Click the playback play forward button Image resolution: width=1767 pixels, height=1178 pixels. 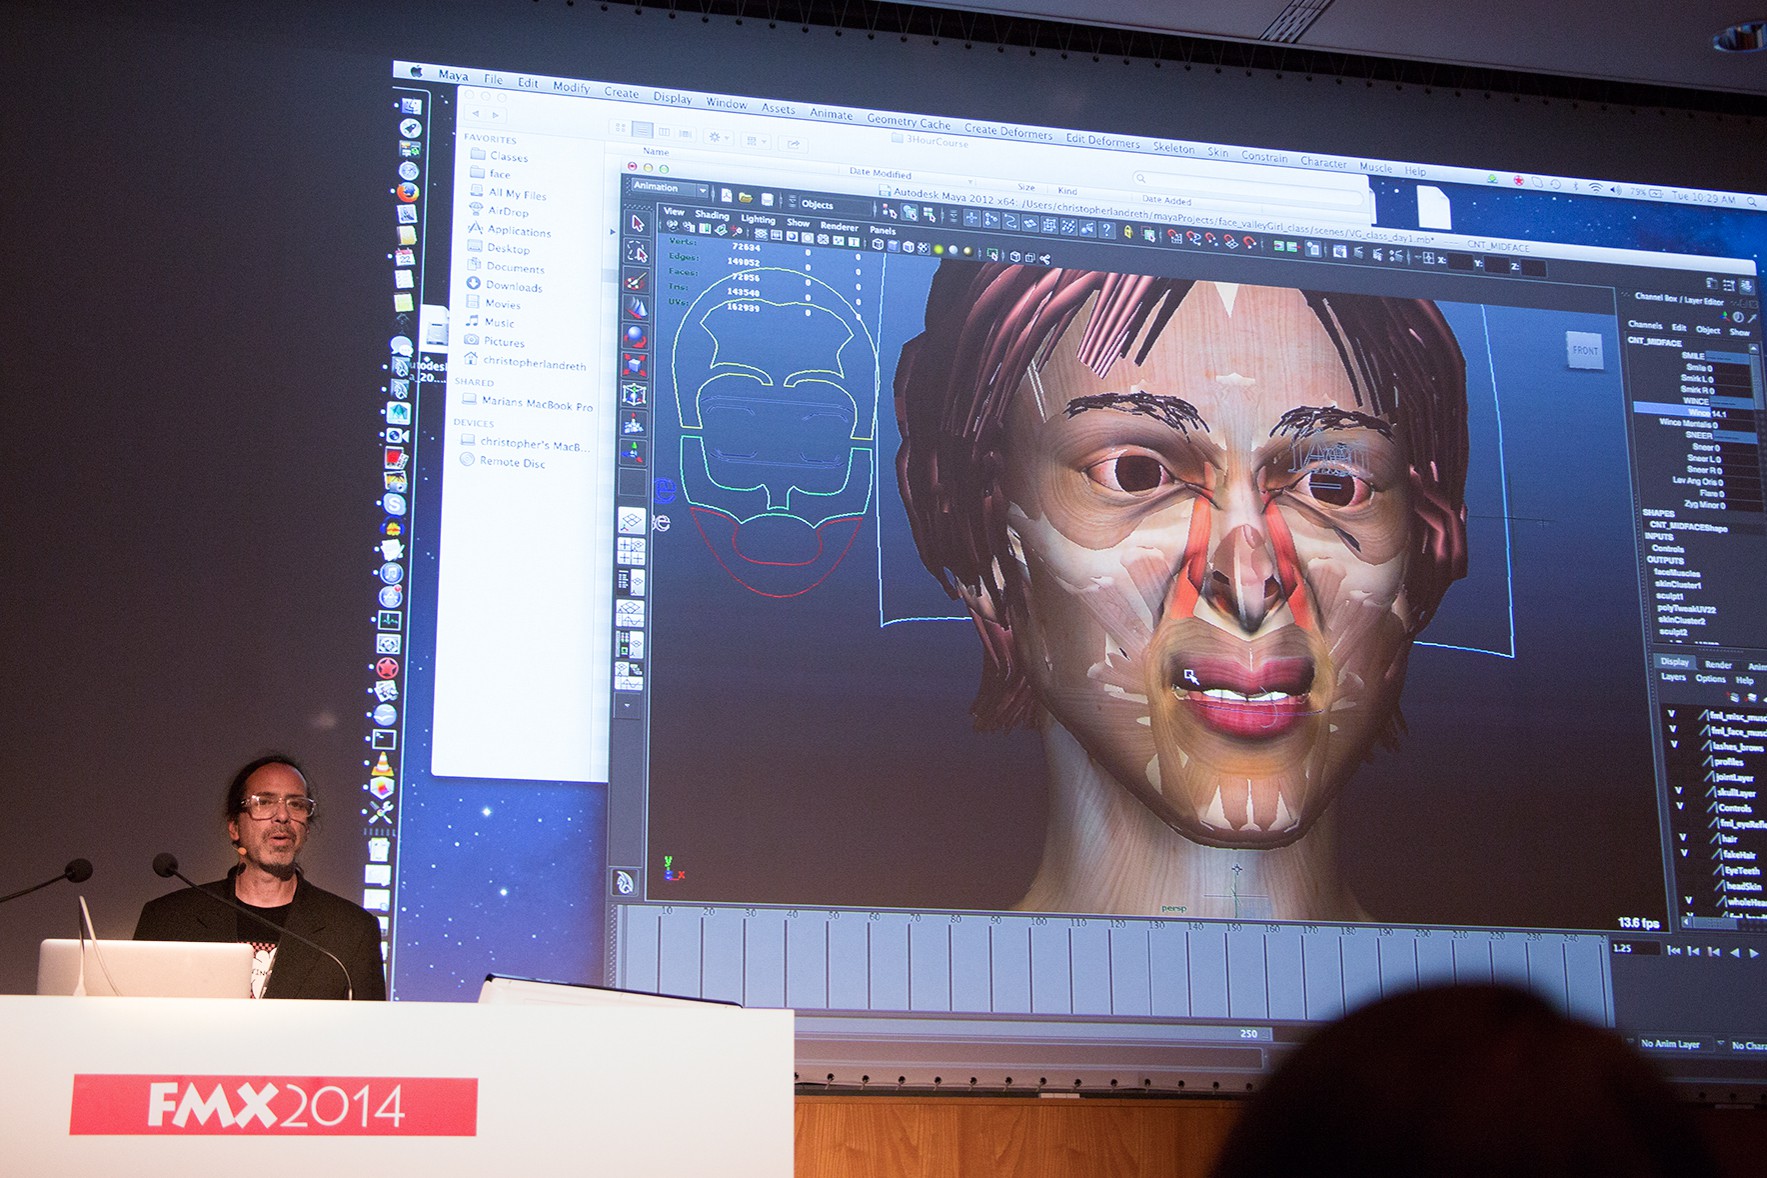(1753, 953)
